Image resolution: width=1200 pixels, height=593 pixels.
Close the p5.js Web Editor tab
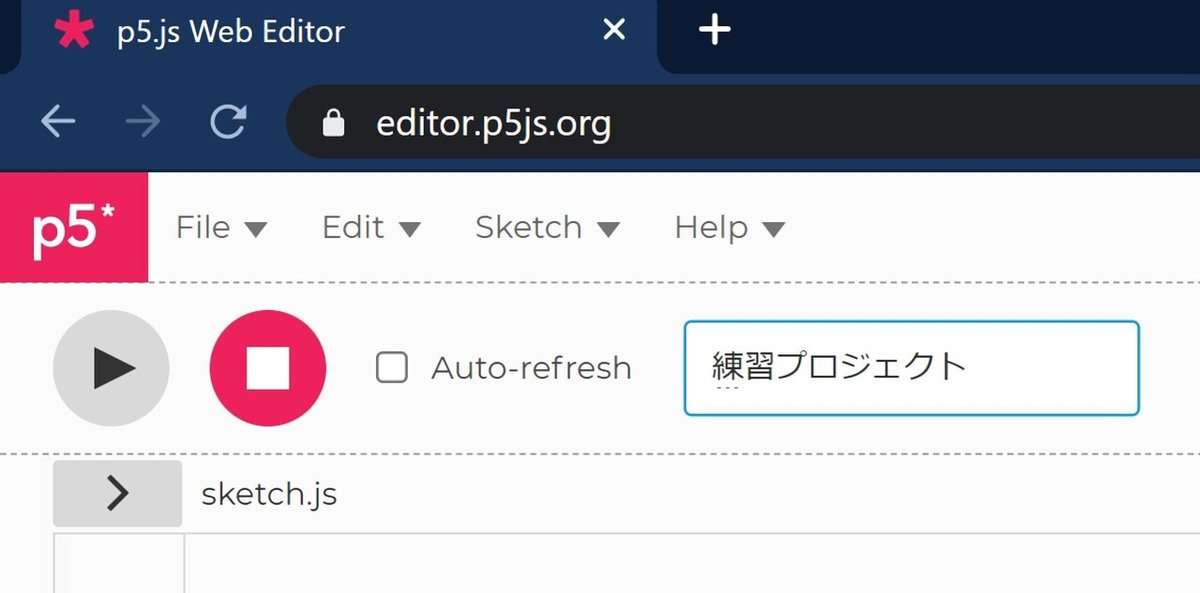click(614, 30)
